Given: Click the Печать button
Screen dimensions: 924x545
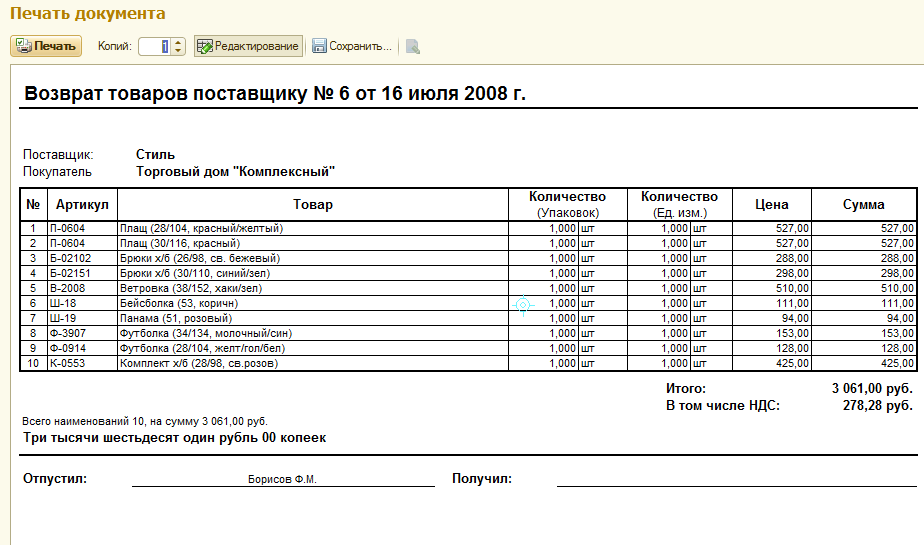Looking at the screenshot, I should (46, 46).
